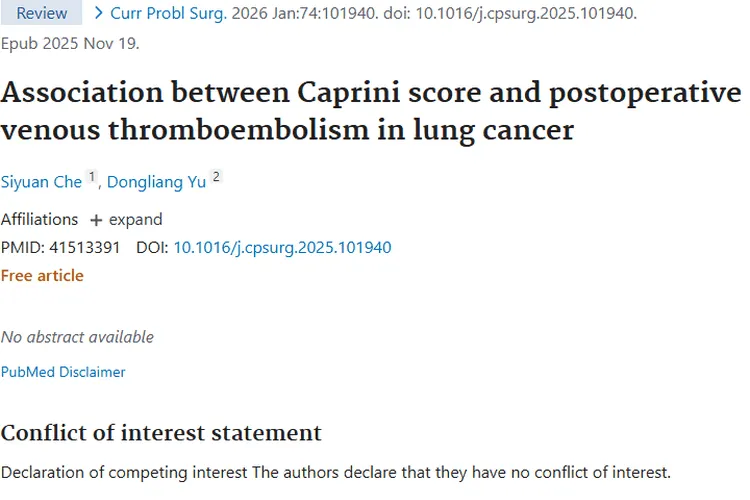Click the competing interest declaration paragraph
This screenshot has height=500, width=750.
335,472
